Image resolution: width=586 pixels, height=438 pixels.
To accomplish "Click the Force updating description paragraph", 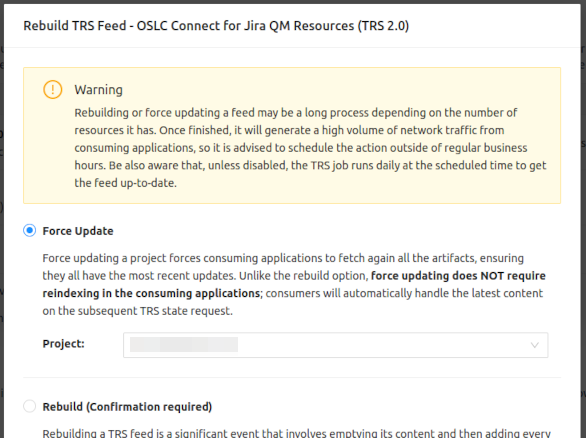I will click(294, 284).
